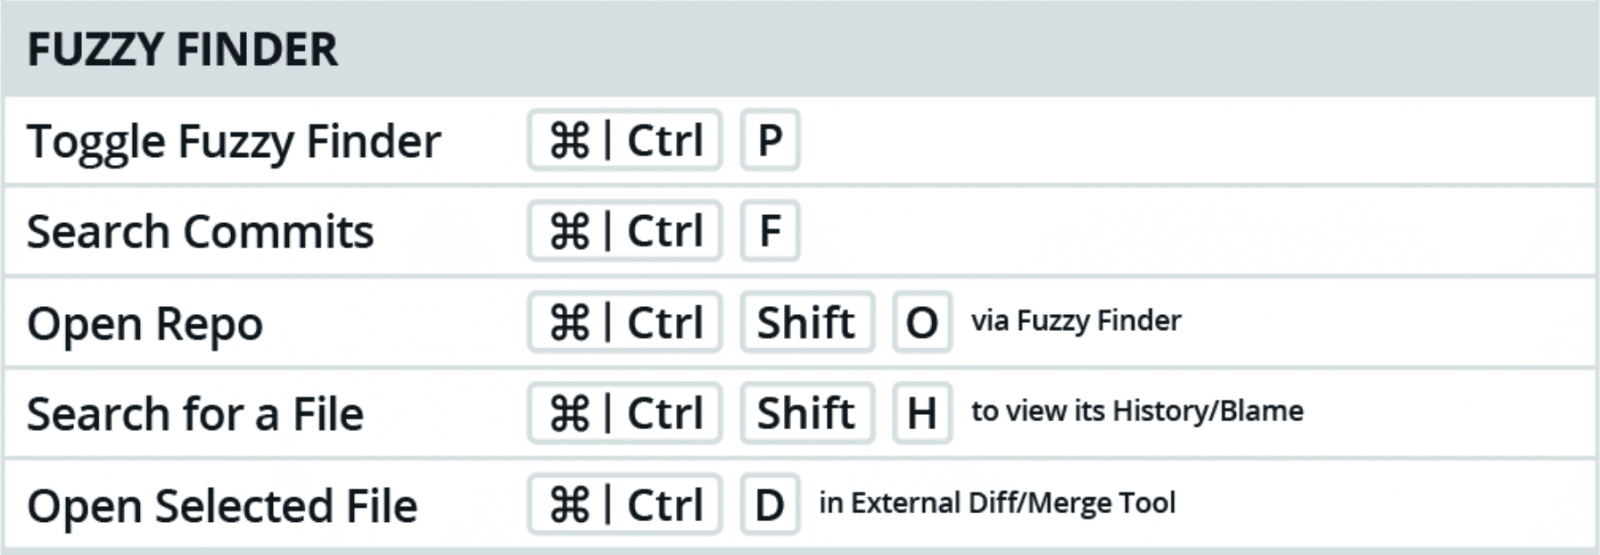Click the ⌘ | Ctrl key in Search for a File row
The image size is (1600, 555).
click(x=625, y=413)
